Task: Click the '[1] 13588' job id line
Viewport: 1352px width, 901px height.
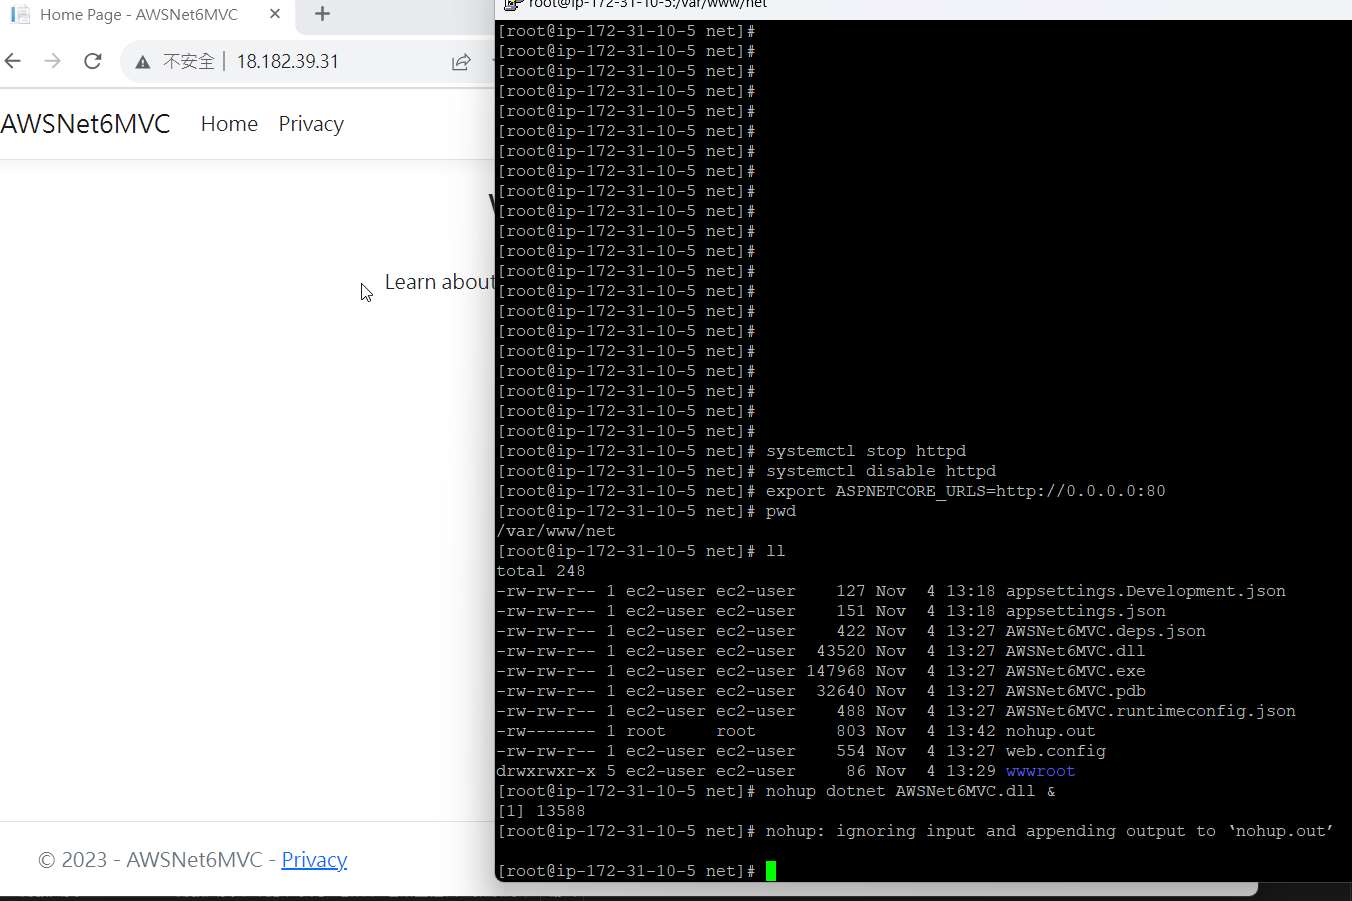Action: pos(541,811)
